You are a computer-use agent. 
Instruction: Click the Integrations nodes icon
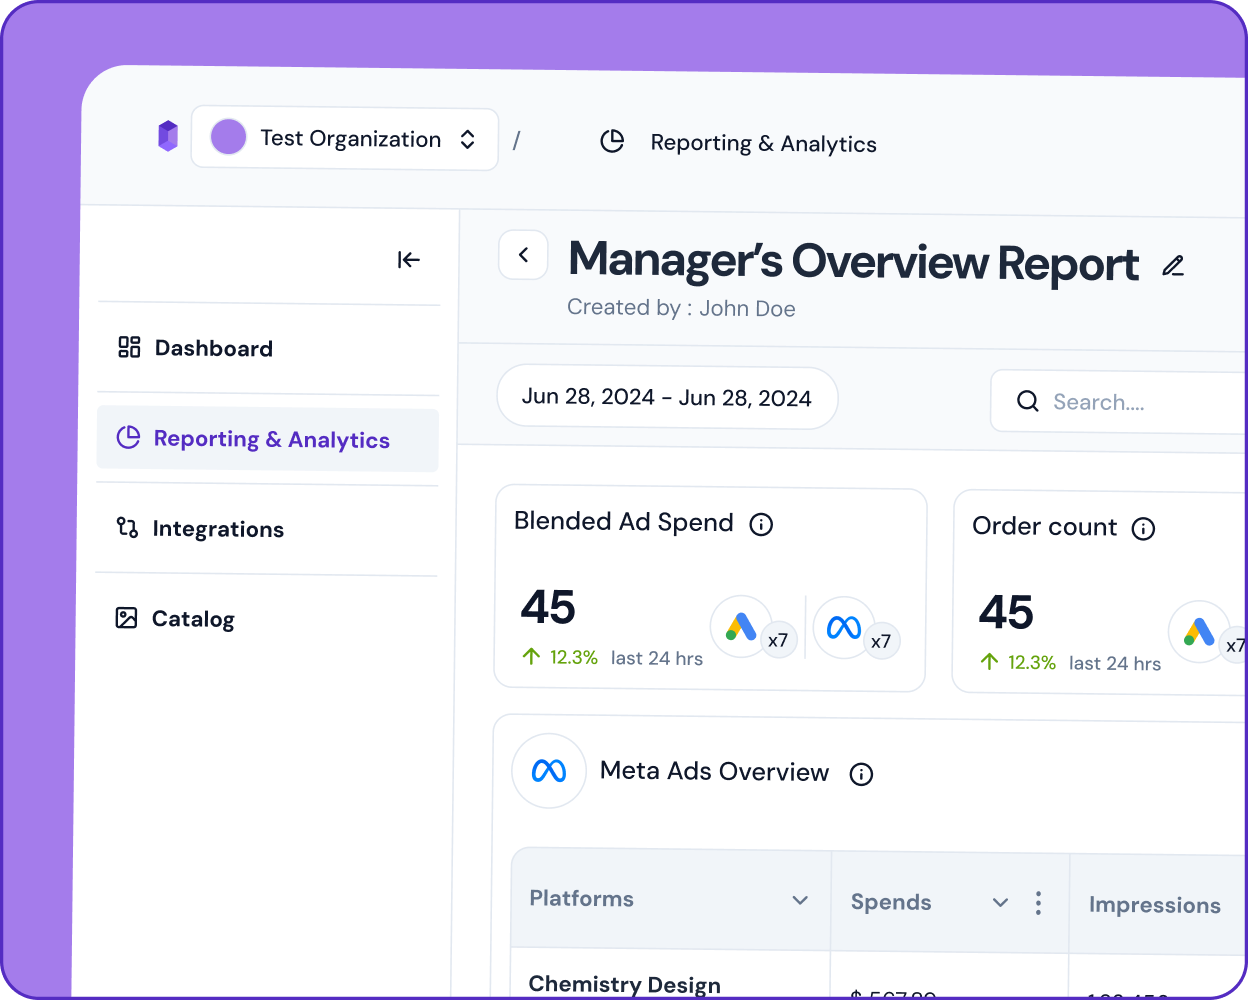[x=127, y=527]
